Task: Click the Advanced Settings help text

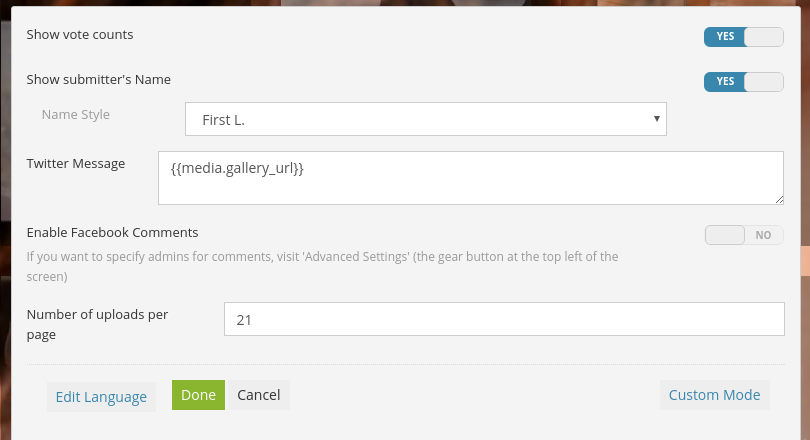Action: coord(322,266)
